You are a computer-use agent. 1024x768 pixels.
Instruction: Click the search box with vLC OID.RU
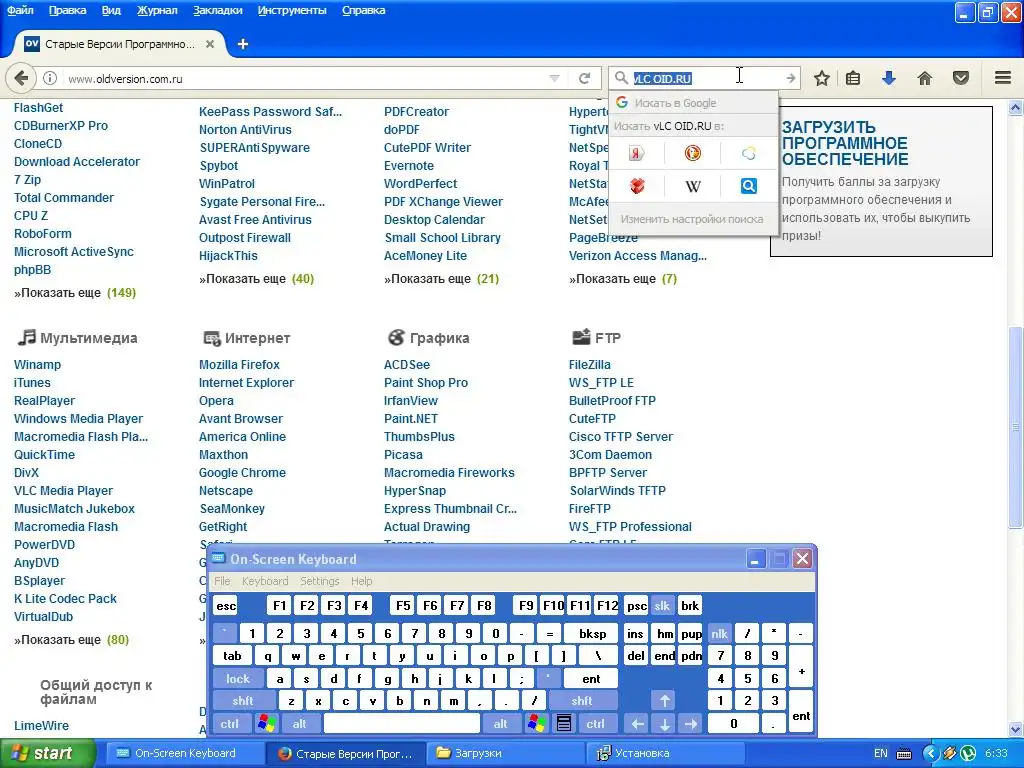tap(702, 78)
